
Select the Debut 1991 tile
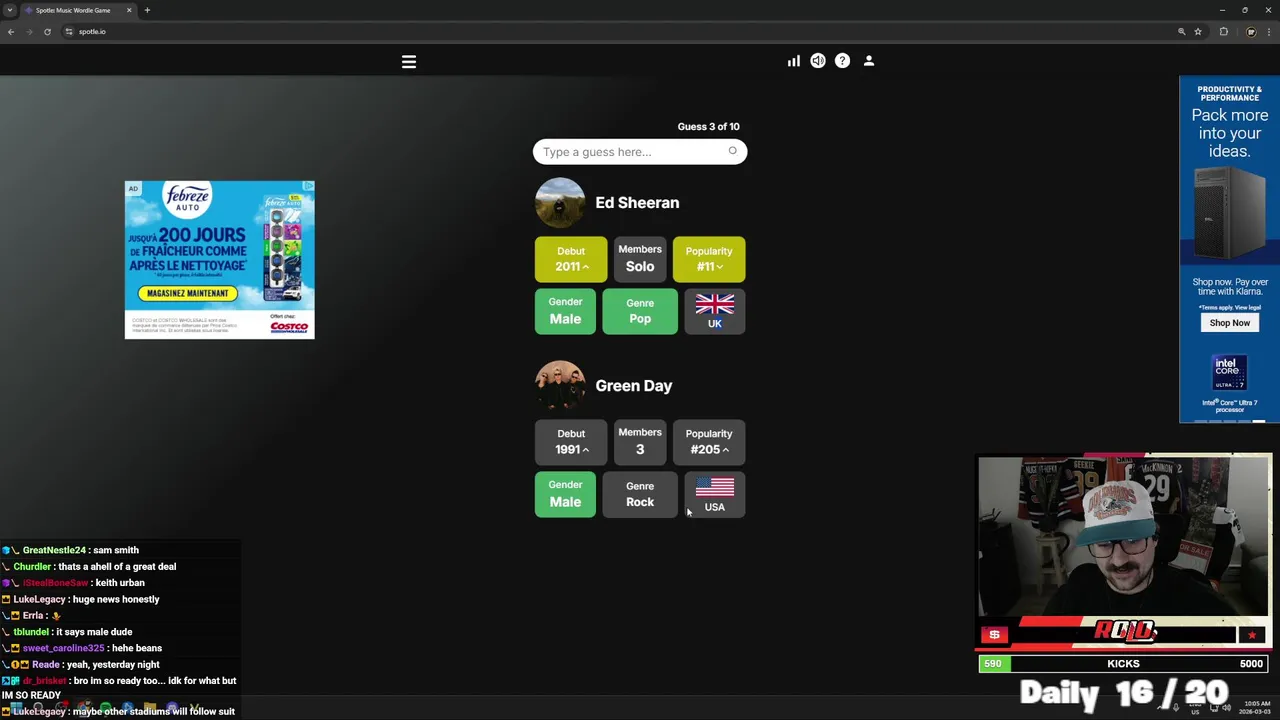coord(571,442)
